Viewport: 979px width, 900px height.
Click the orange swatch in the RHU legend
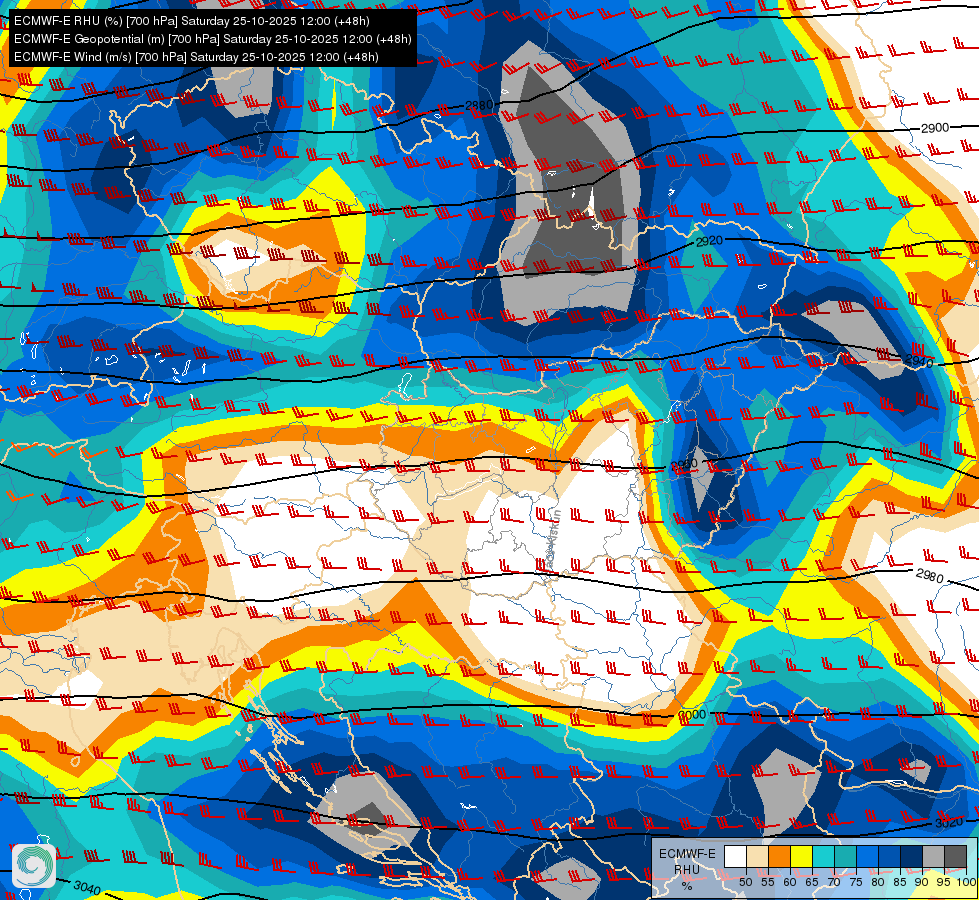pos(780,857)
